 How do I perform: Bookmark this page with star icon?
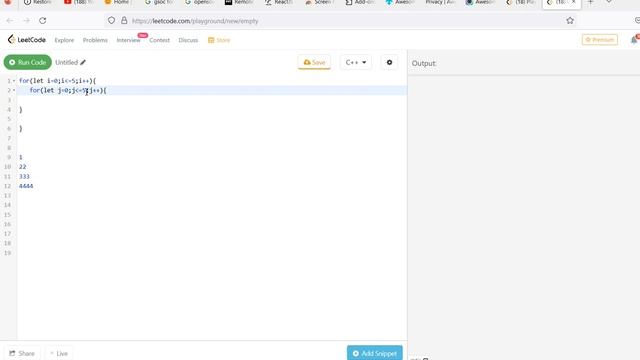(x=570, y=20)
